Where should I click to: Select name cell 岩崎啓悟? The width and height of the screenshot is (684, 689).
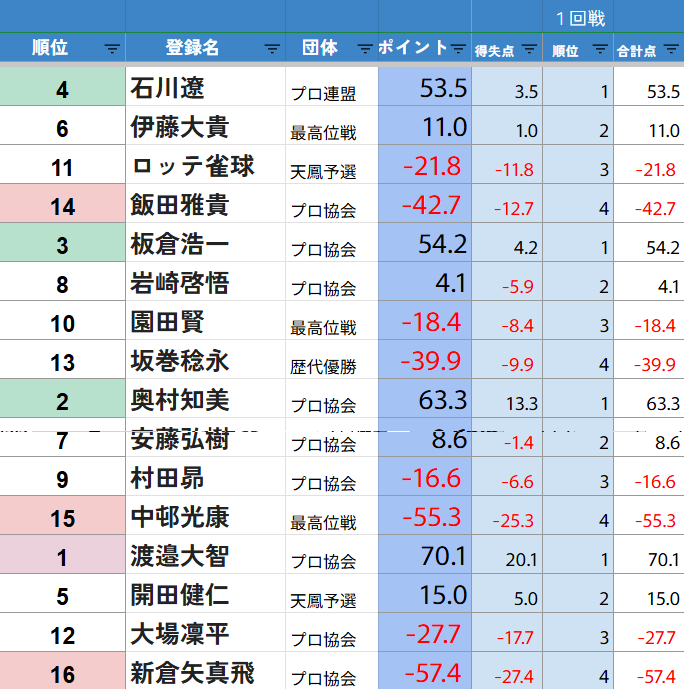[x=206, y=282]
